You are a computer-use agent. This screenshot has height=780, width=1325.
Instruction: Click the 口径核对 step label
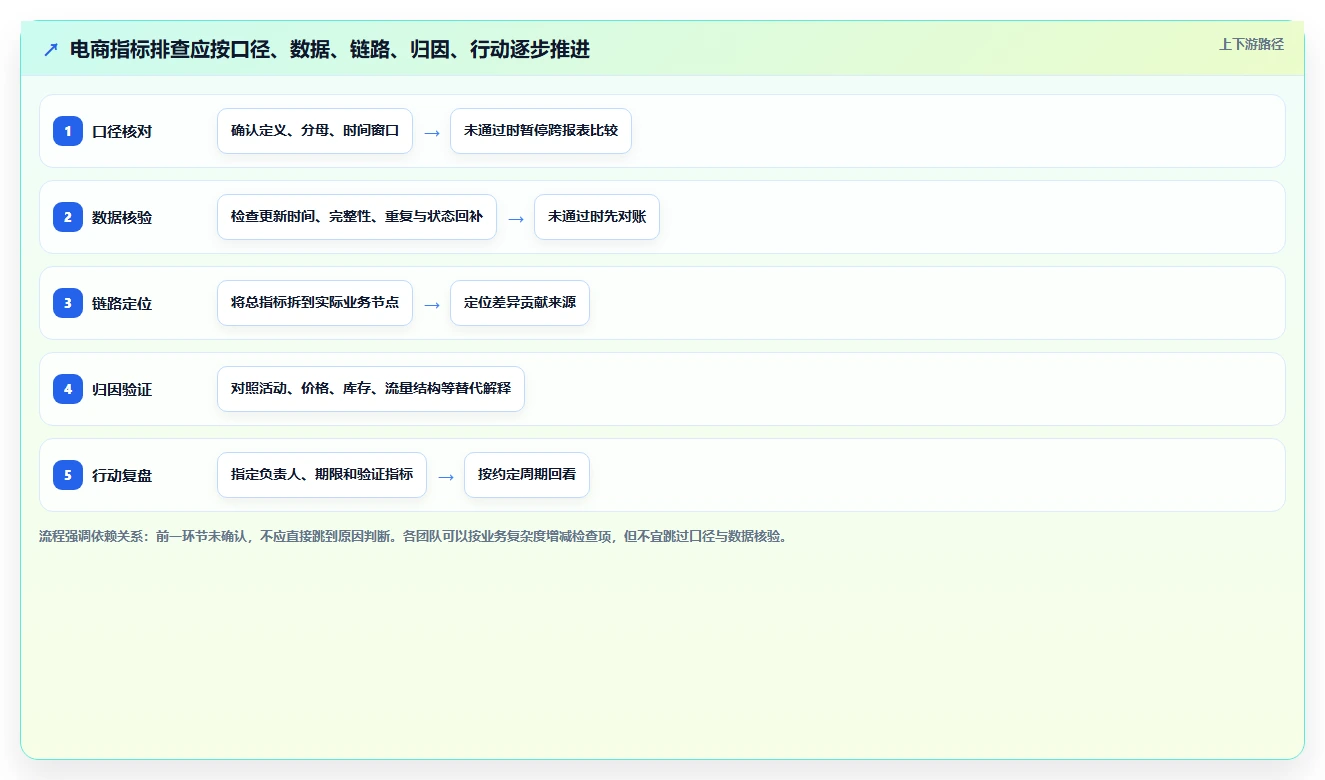122,131
